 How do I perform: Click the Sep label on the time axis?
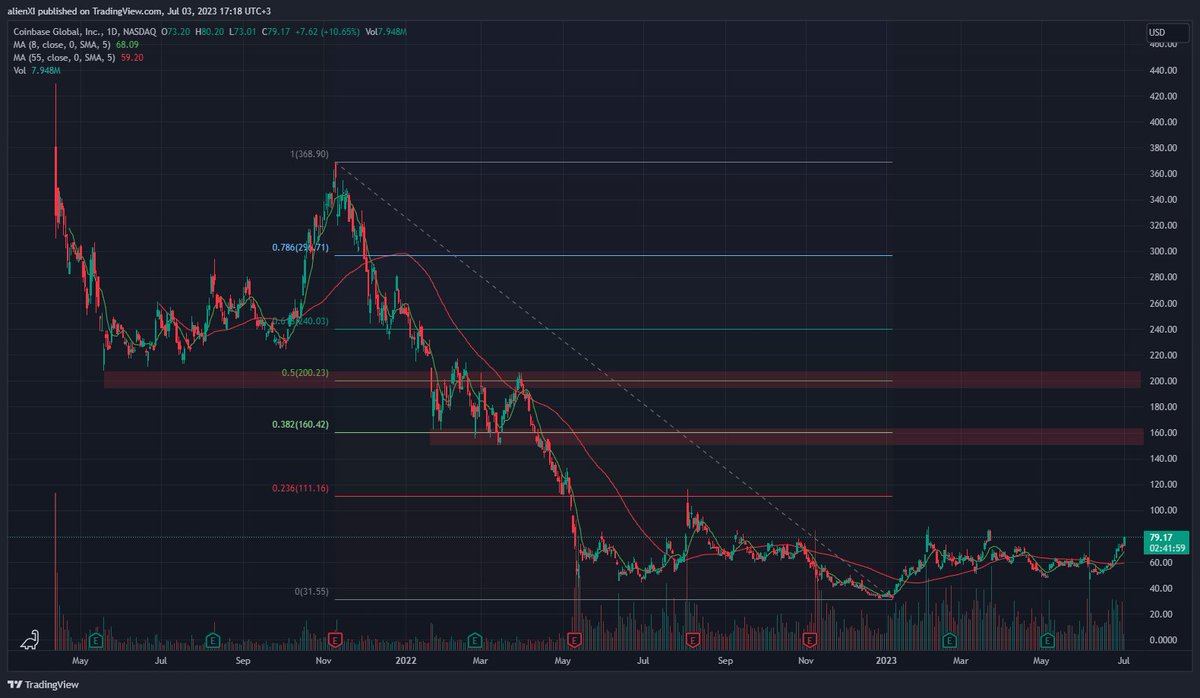click(x=242, y=661)
